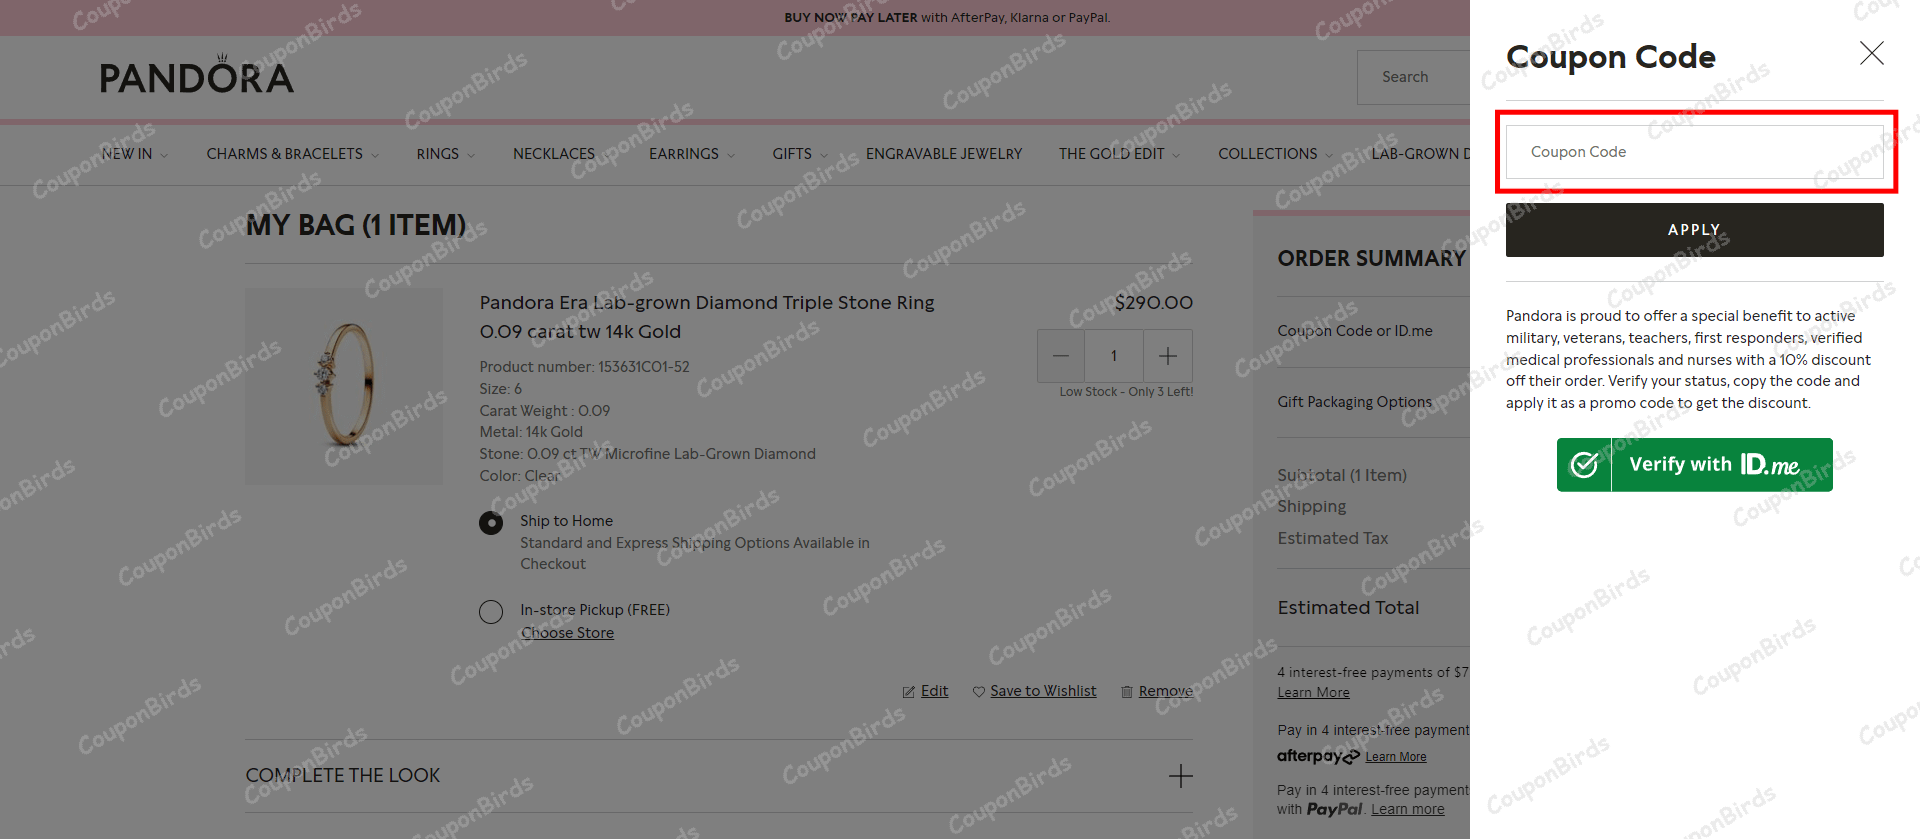The width and height of the screenshot is (1920, 839).
Task: Select In-store Pickup (FREE) option
Action: [x=491, y=612]
